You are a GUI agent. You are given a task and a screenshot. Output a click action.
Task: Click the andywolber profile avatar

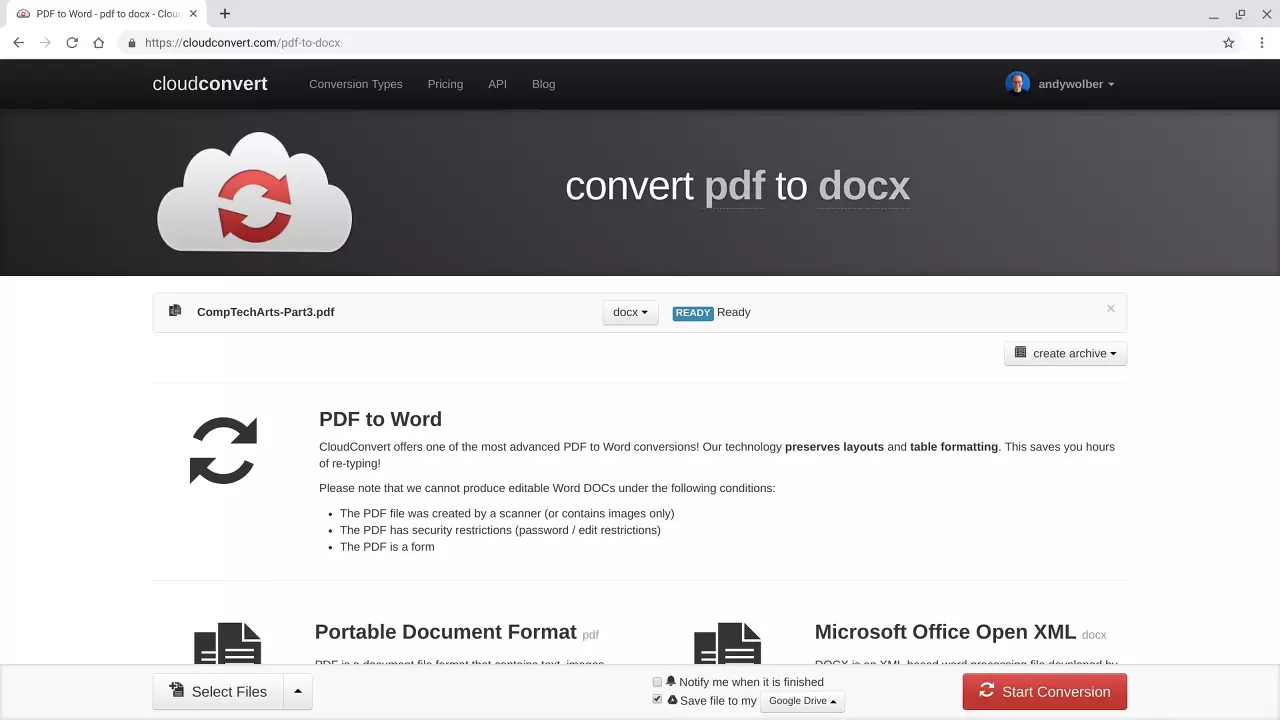click(x=1017, y=84)
